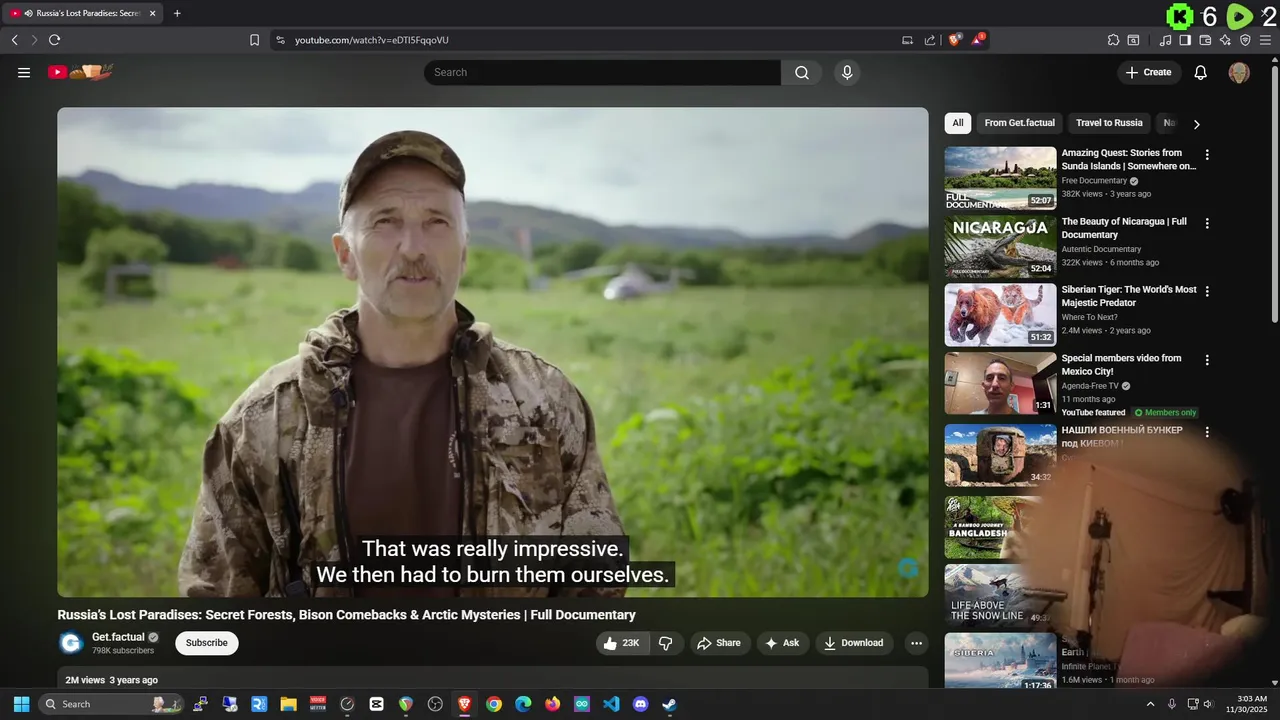The width and height of the screenshot is (1280, 720).
Task: Select the Travel to Russia chip
Action: tap(1109, 123)
